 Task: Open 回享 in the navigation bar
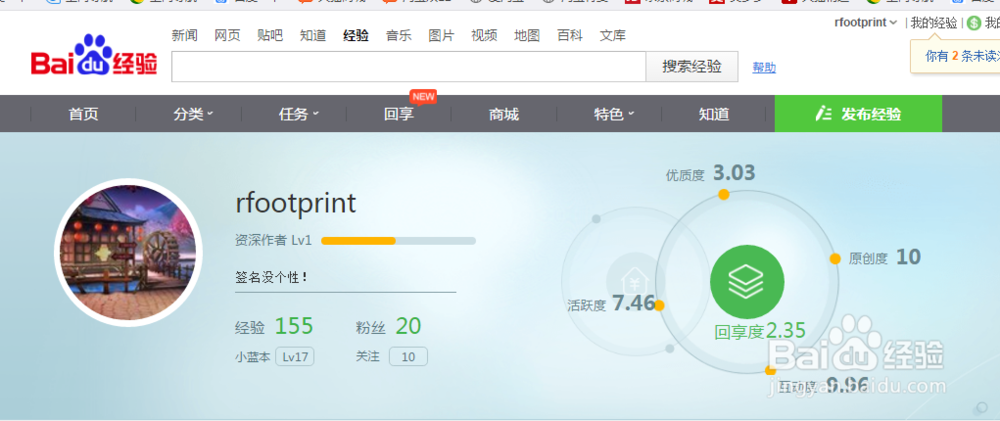pyautogui.click(x=399, y=114)
